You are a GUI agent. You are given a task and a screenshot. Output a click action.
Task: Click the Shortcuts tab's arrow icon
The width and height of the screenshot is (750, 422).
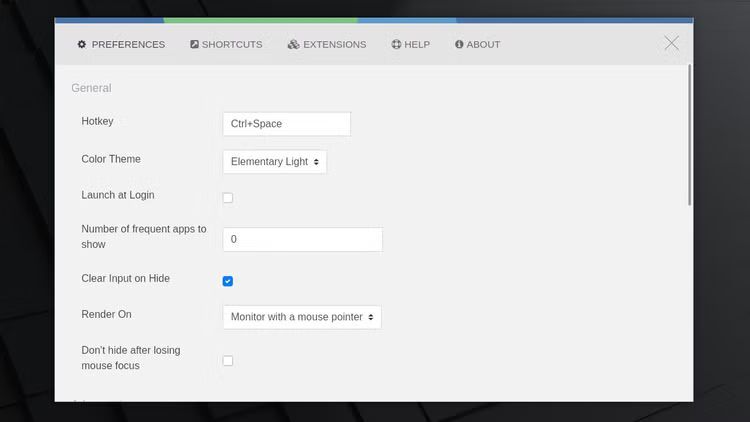(x=194, y=44)
